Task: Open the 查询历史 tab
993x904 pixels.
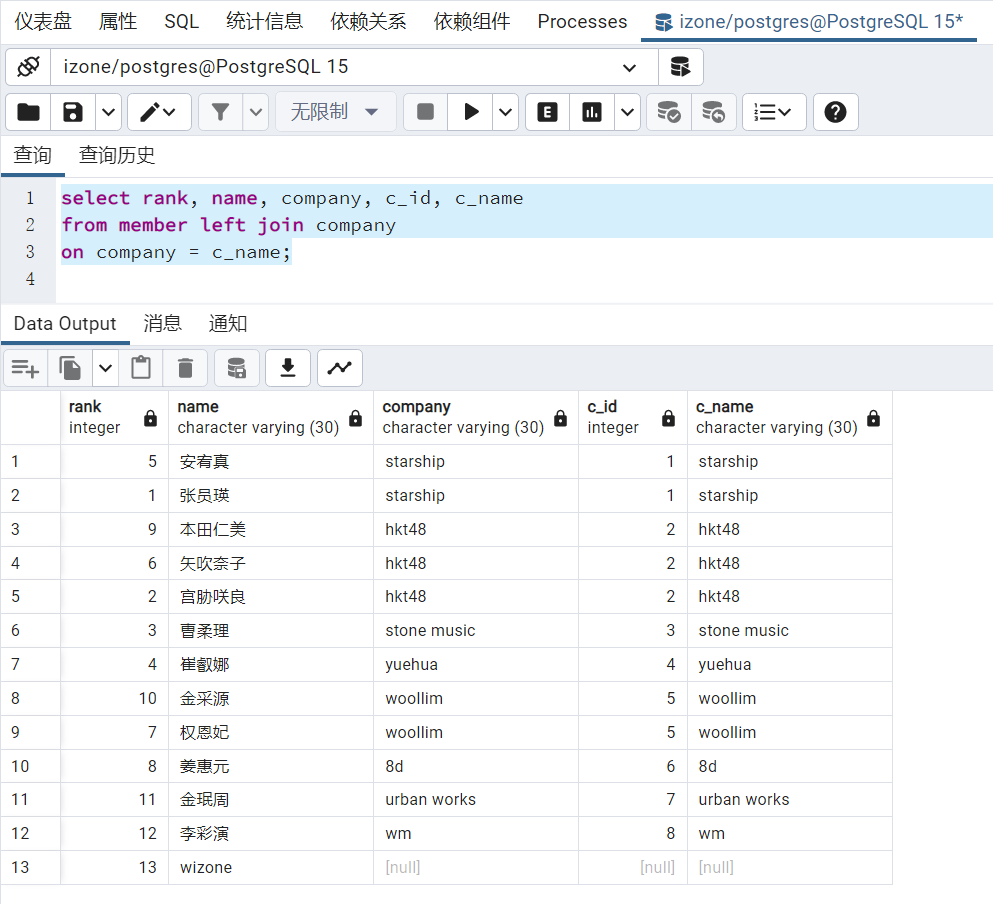Action: (x=117, y=155)
